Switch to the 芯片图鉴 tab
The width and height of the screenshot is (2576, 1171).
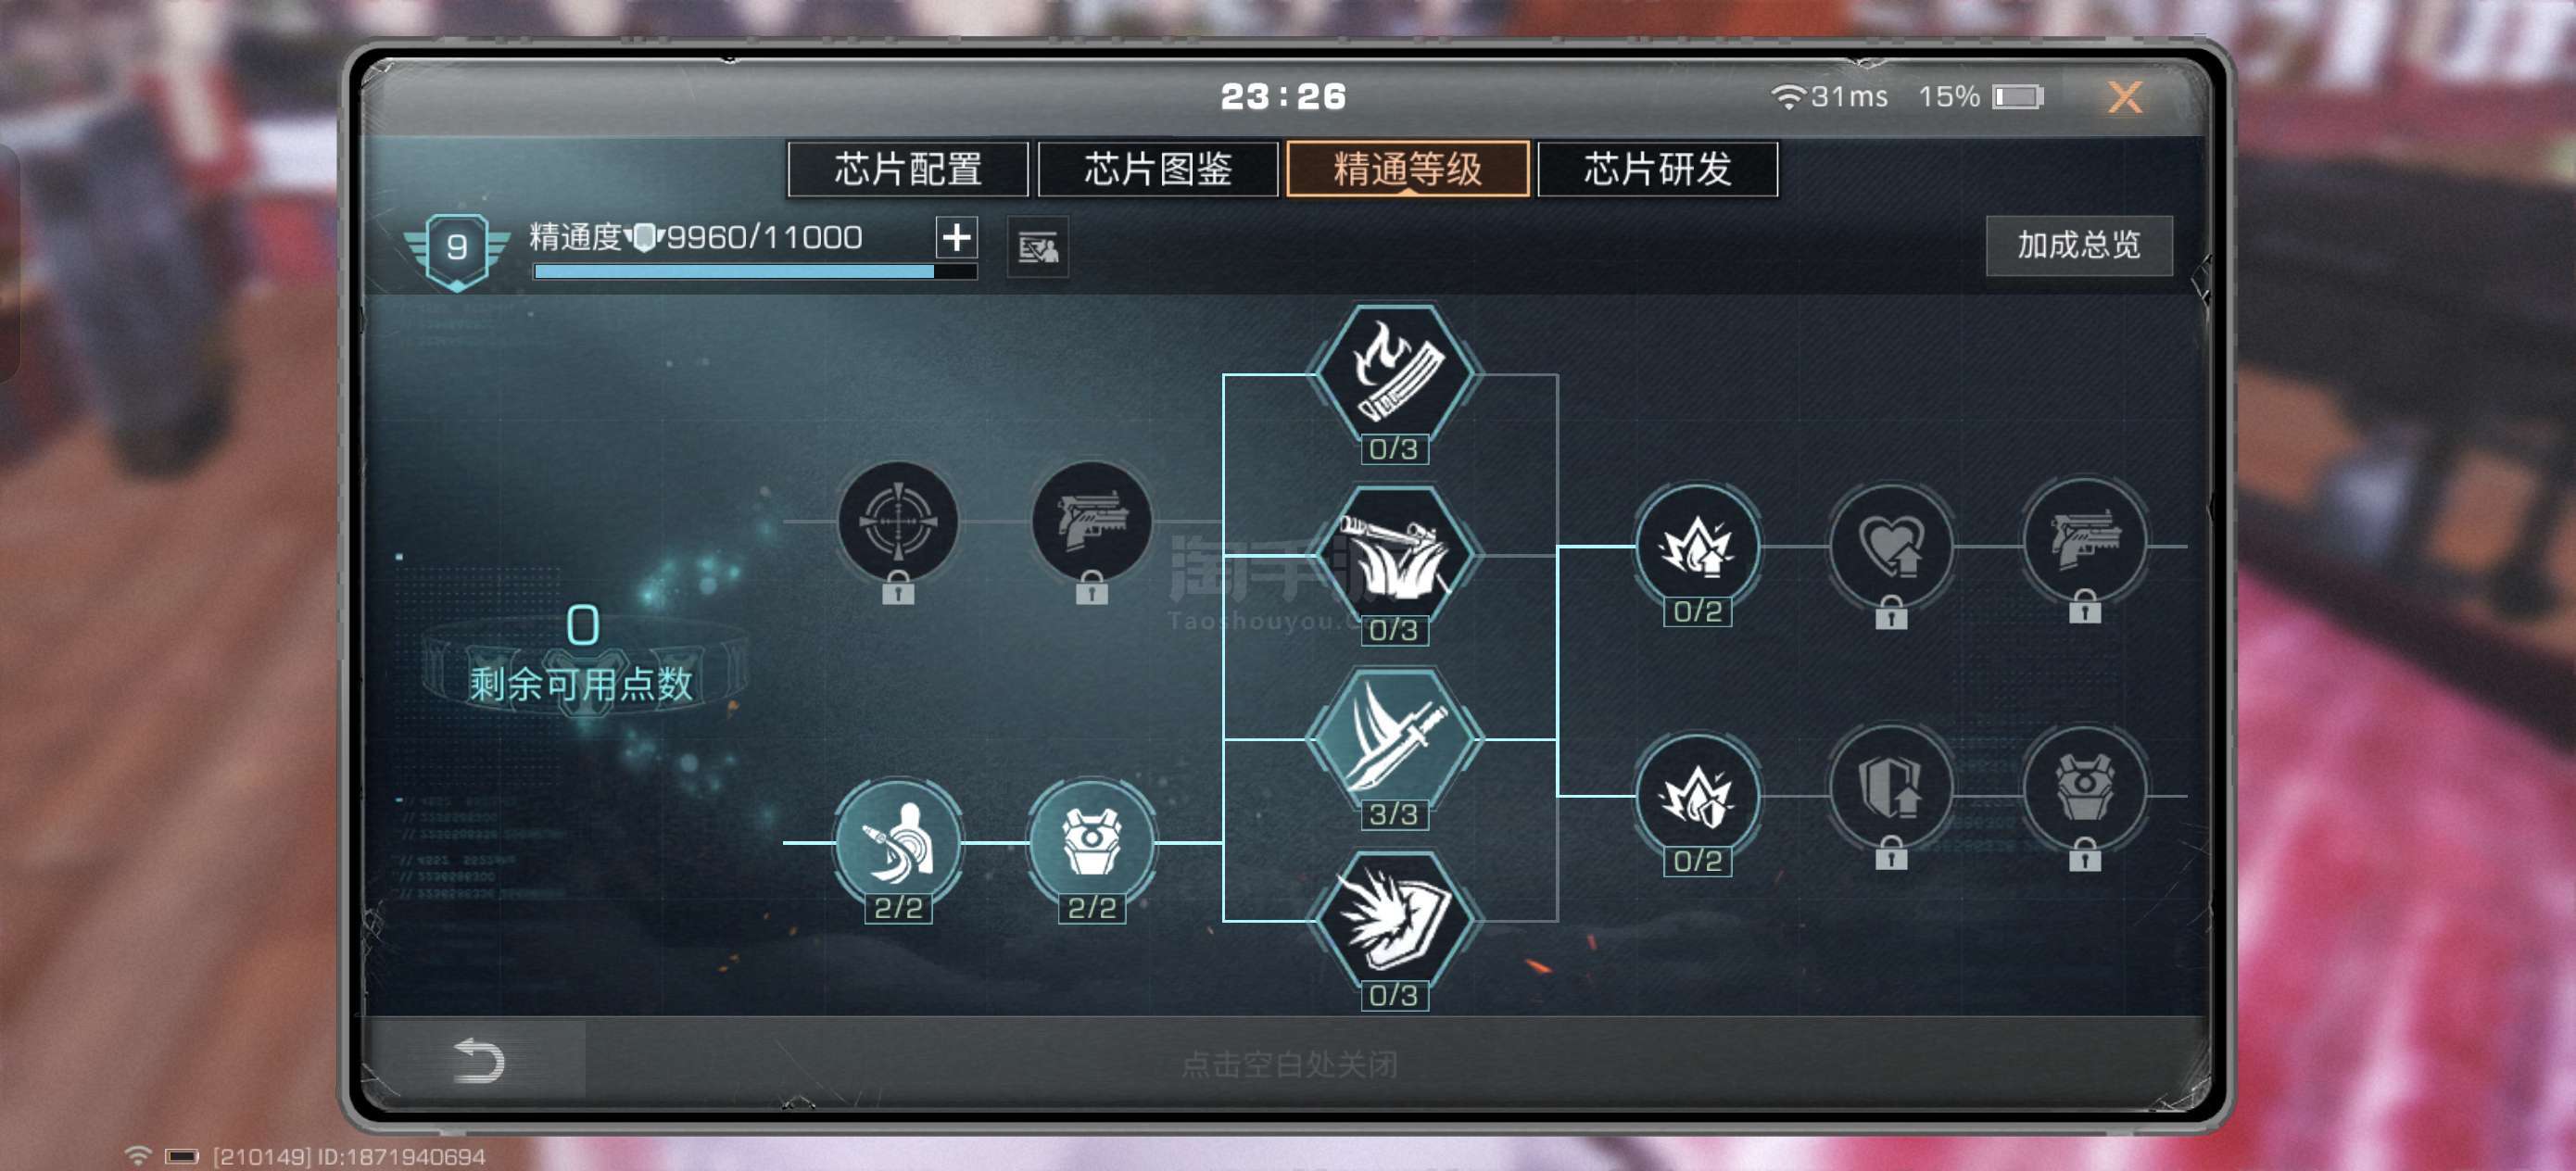(x=1157, y=169)
